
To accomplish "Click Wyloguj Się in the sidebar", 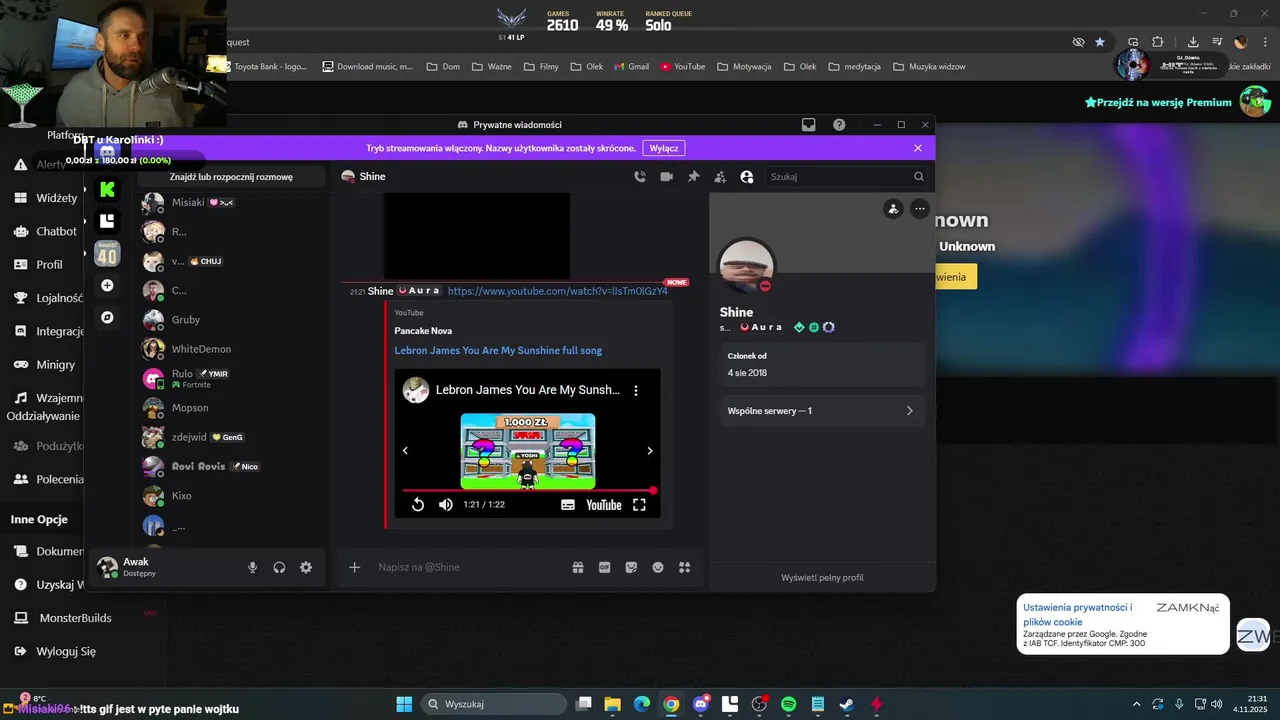I will 55,651.
